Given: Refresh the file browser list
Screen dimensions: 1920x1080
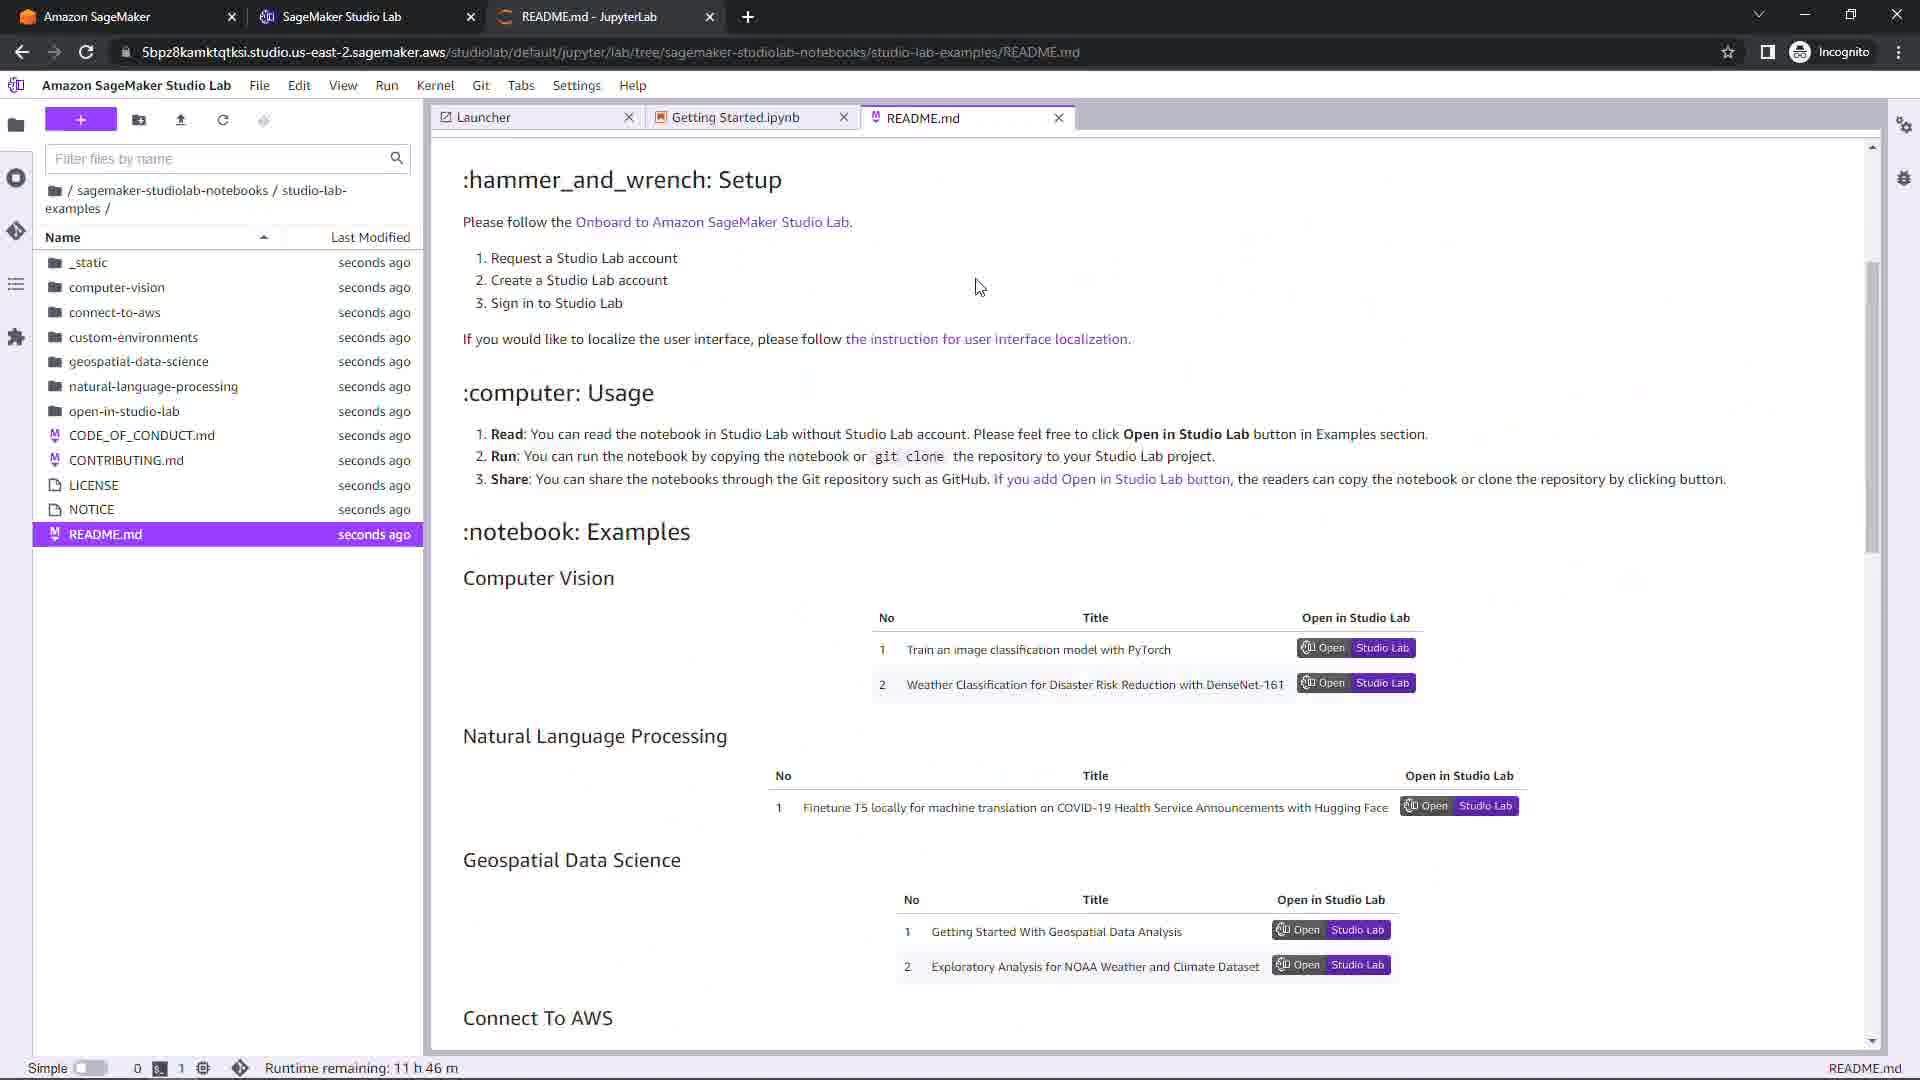Looking at the screenshot, I should [x=223, y=120].
